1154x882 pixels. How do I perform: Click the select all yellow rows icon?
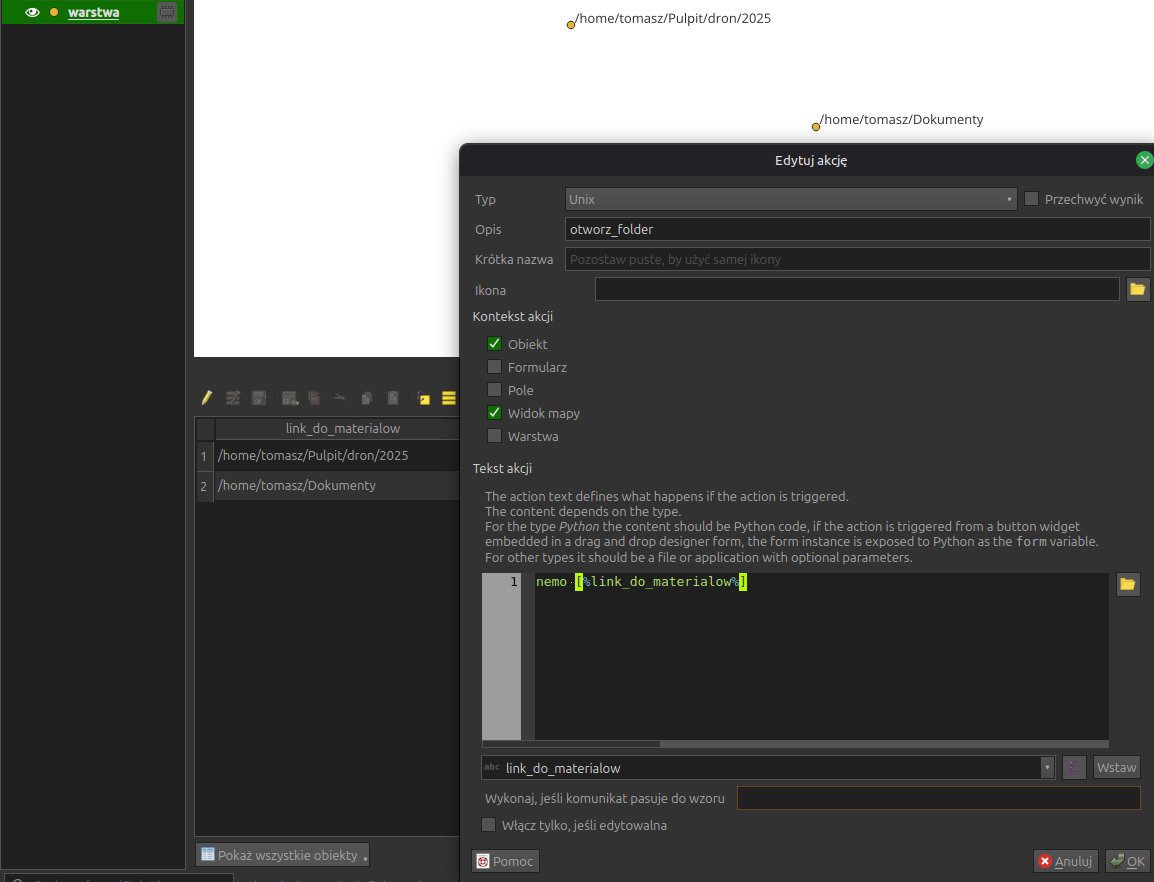pos(449,398)
